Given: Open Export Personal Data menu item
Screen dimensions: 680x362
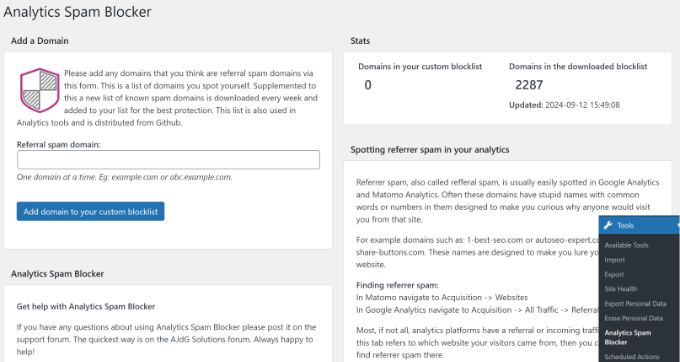Looking at the screenshot, I should tap(635, 303).
